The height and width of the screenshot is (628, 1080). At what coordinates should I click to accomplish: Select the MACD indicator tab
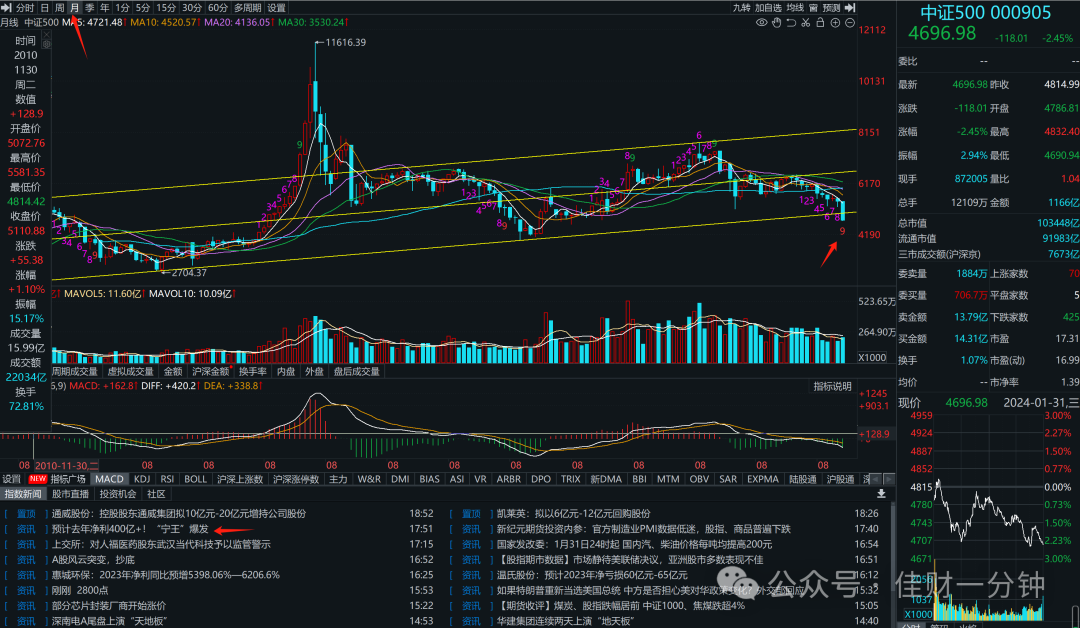point(110,479)
